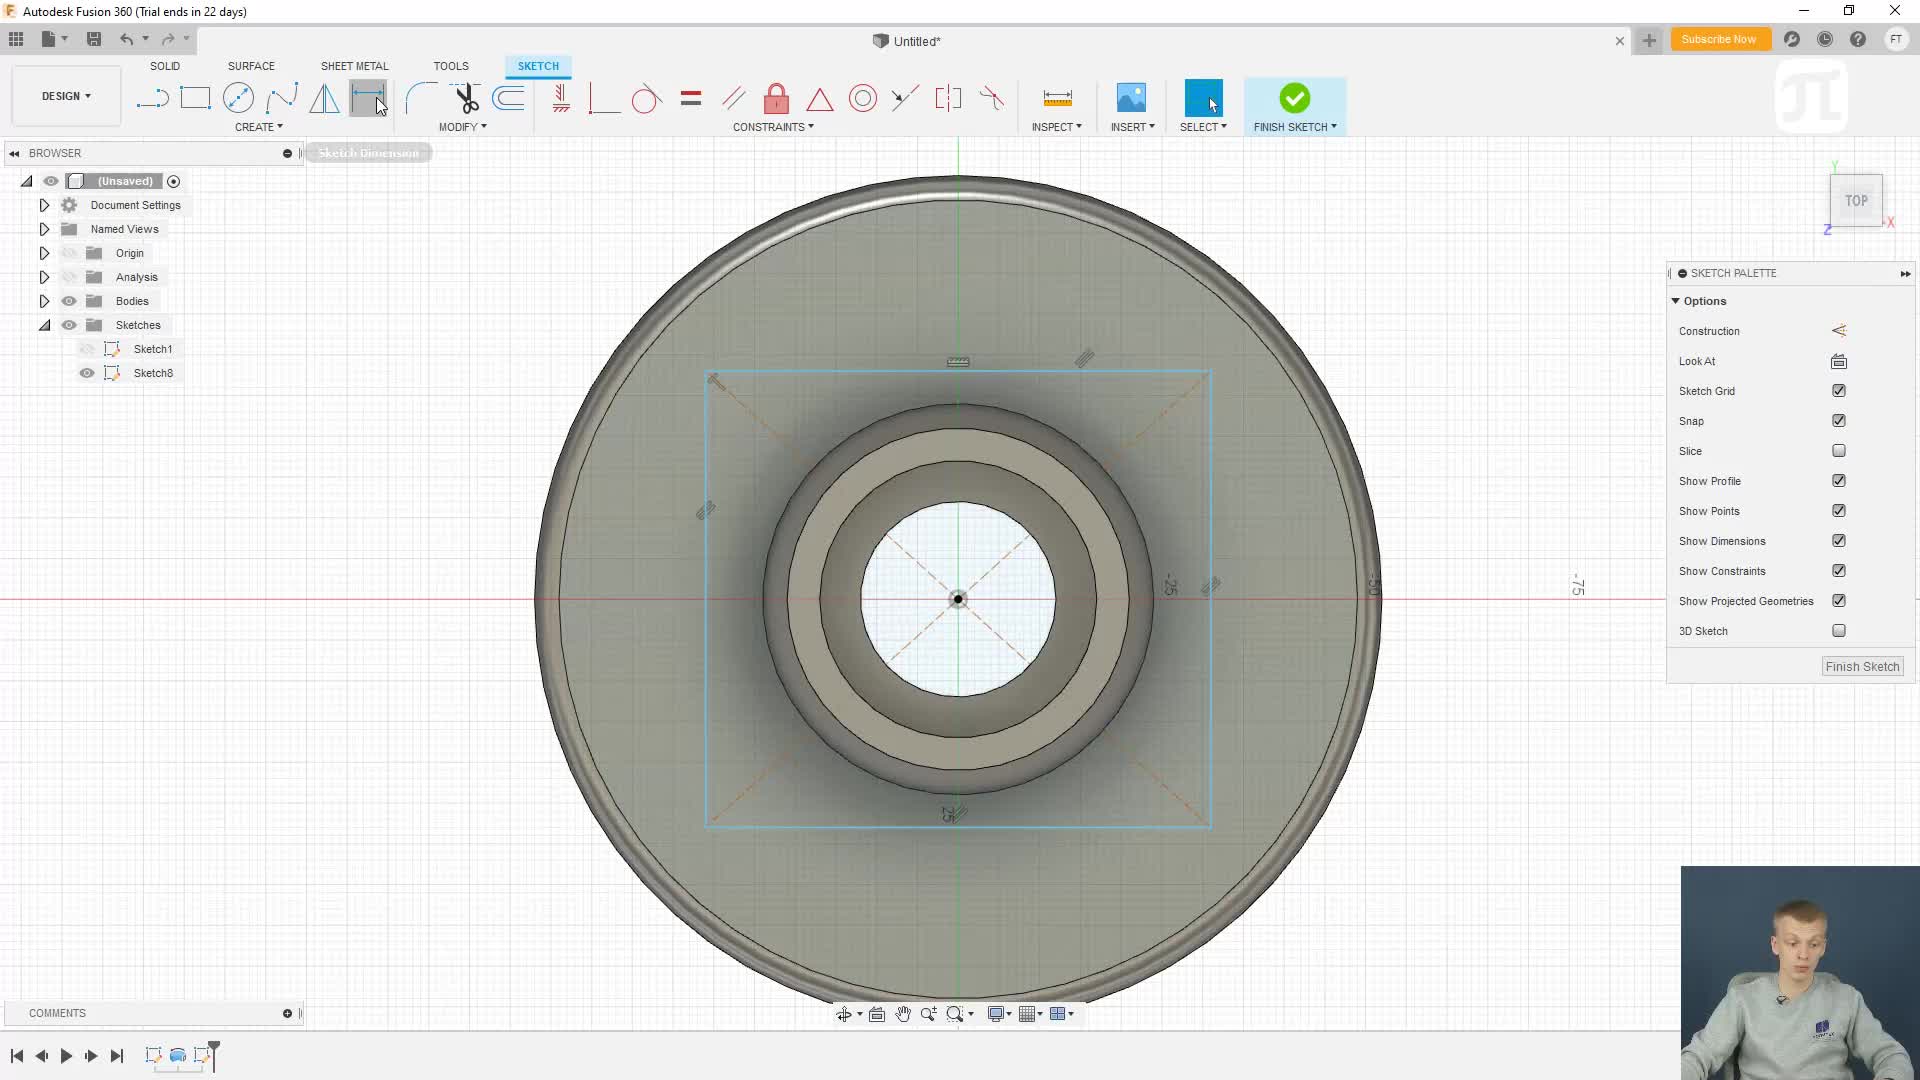1920x1080 pixels.
Task: Hide Sketch8 with its eye icon
Action: [x=87, y=373]
